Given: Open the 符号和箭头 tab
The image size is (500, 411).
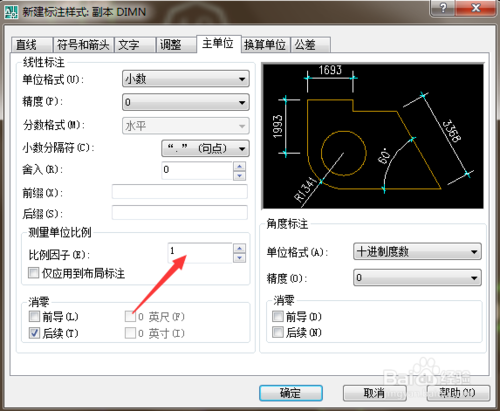Looking at the screenshot, I should [83, 45].
